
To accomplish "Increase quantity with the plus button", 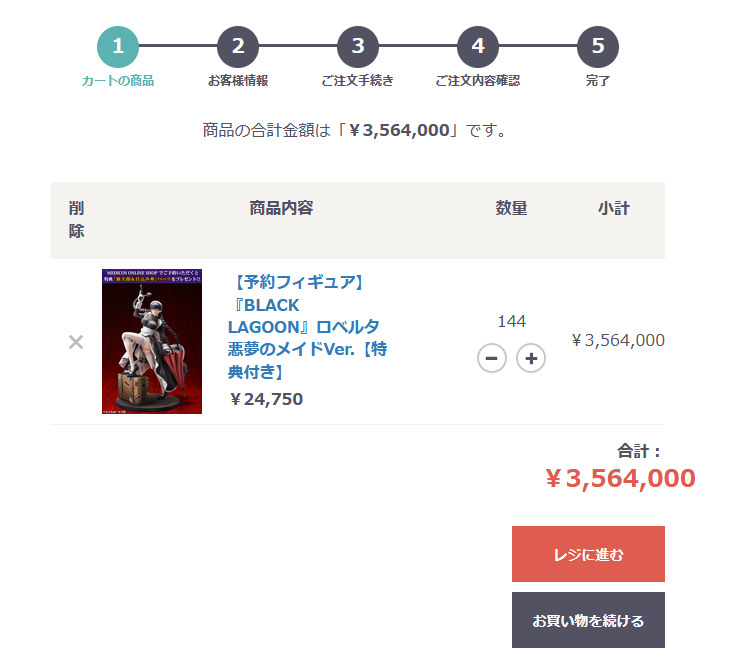I will [x=531, y=358].
